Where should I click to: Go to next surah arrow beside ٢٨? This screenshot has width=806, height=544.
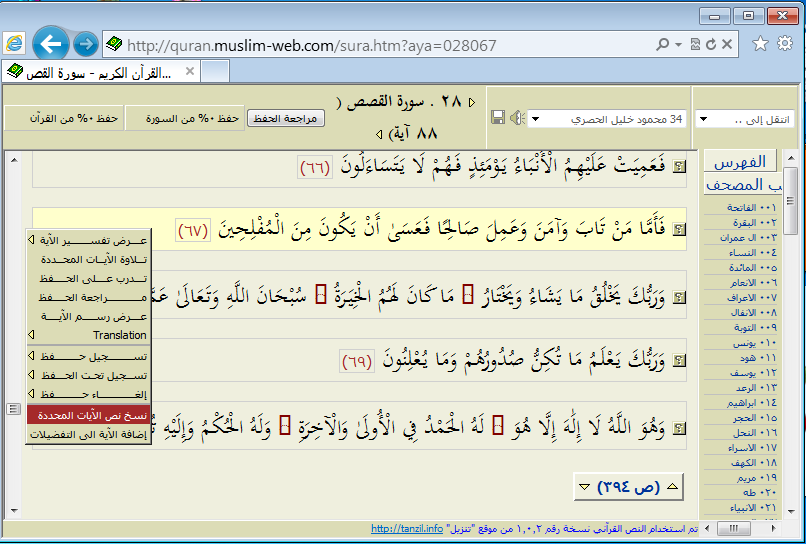click(472, 102)
